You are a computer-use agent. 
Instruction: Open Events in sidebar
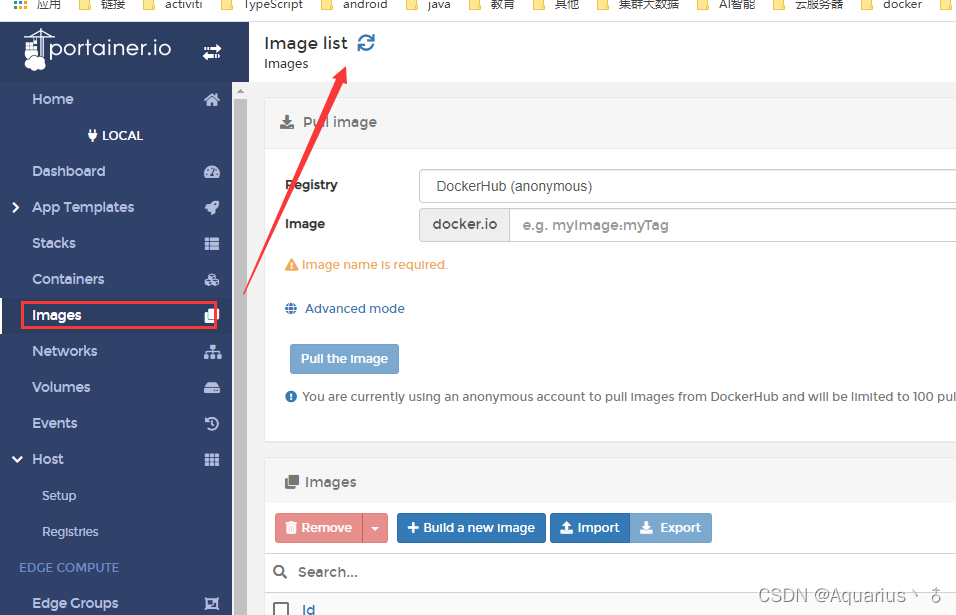point(55,423)
